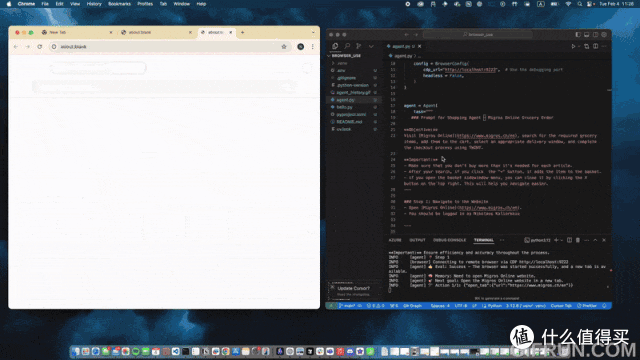Open the Bookmarks menu in the menu bar
The image size is (640, 360).
(119, 4)
